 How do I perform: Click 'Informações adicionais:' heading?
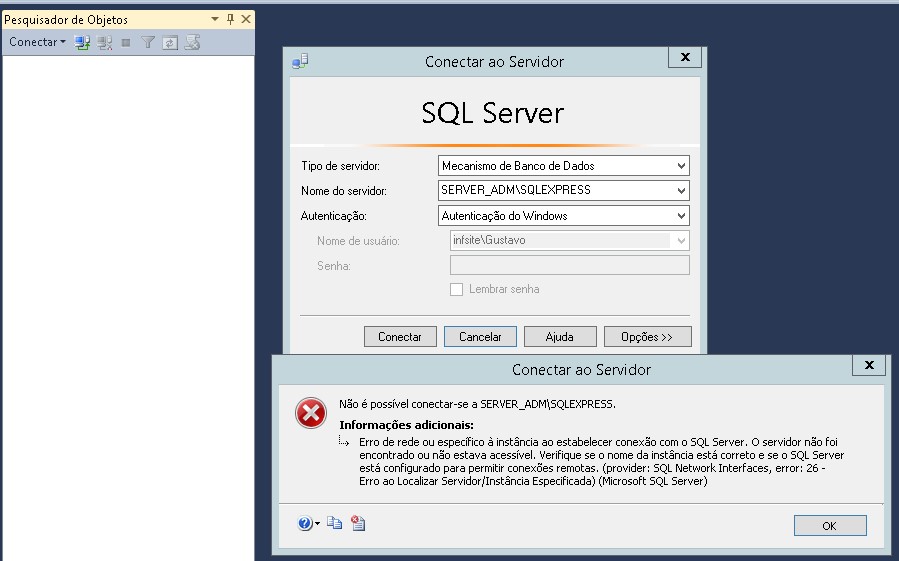(x=406, y=425)
